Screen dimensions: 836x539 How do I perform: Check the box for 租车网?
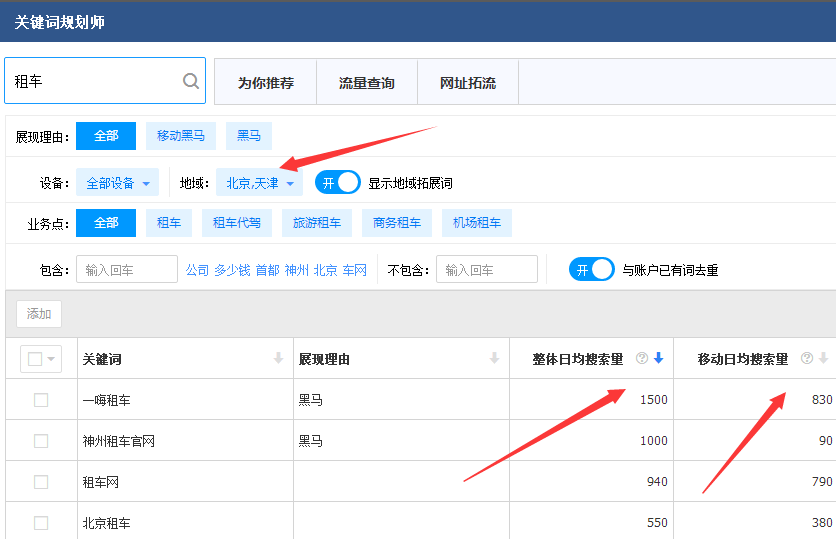(41, 482)
